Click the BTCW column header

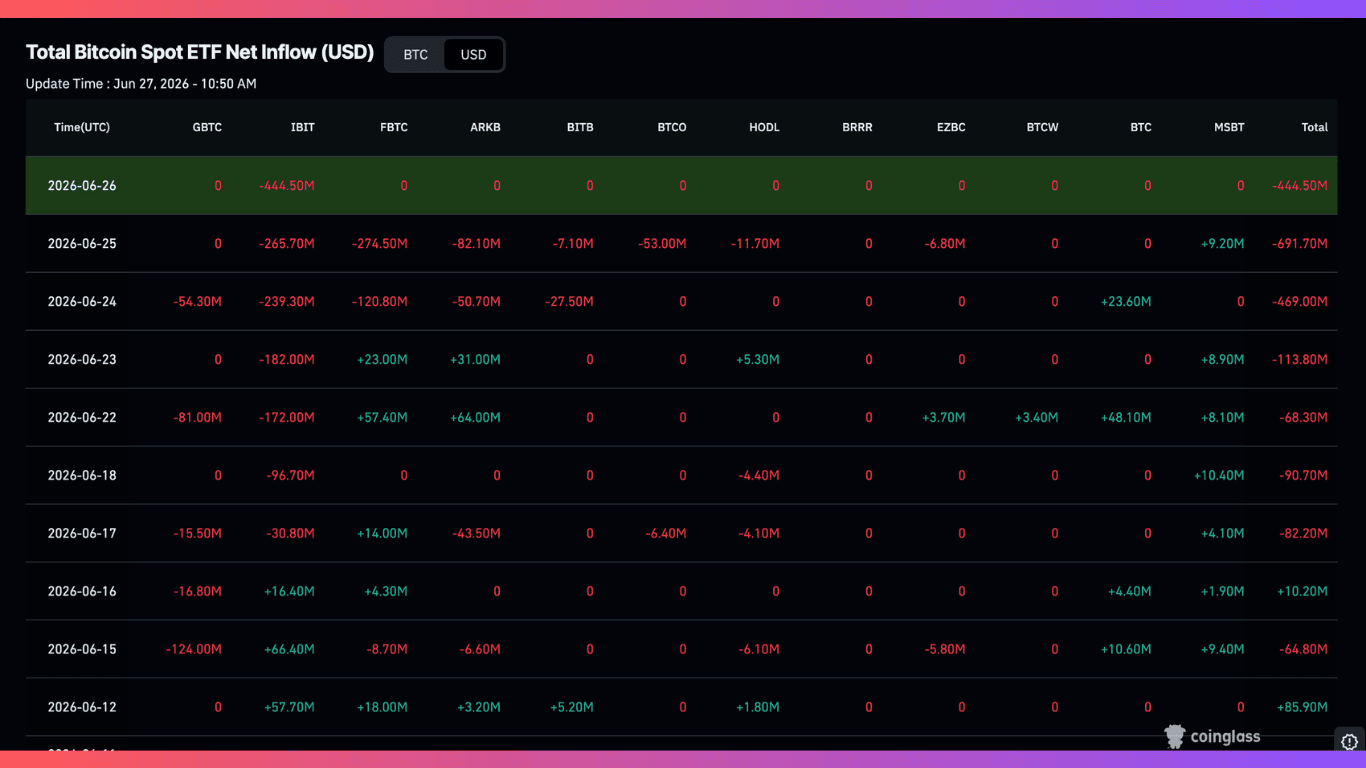pyautogui.click(x=1042, y=127)
